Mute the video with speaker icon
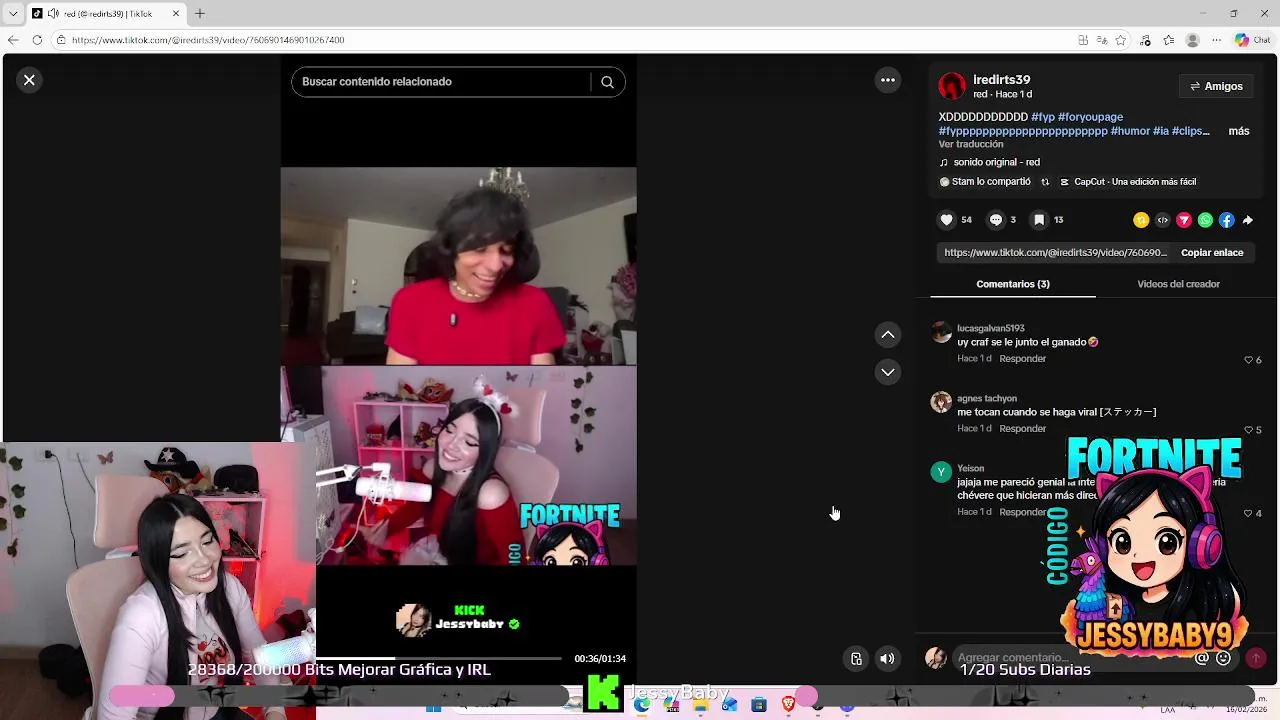The height and width of the screenshot is (720, 1280). (887, 658)
